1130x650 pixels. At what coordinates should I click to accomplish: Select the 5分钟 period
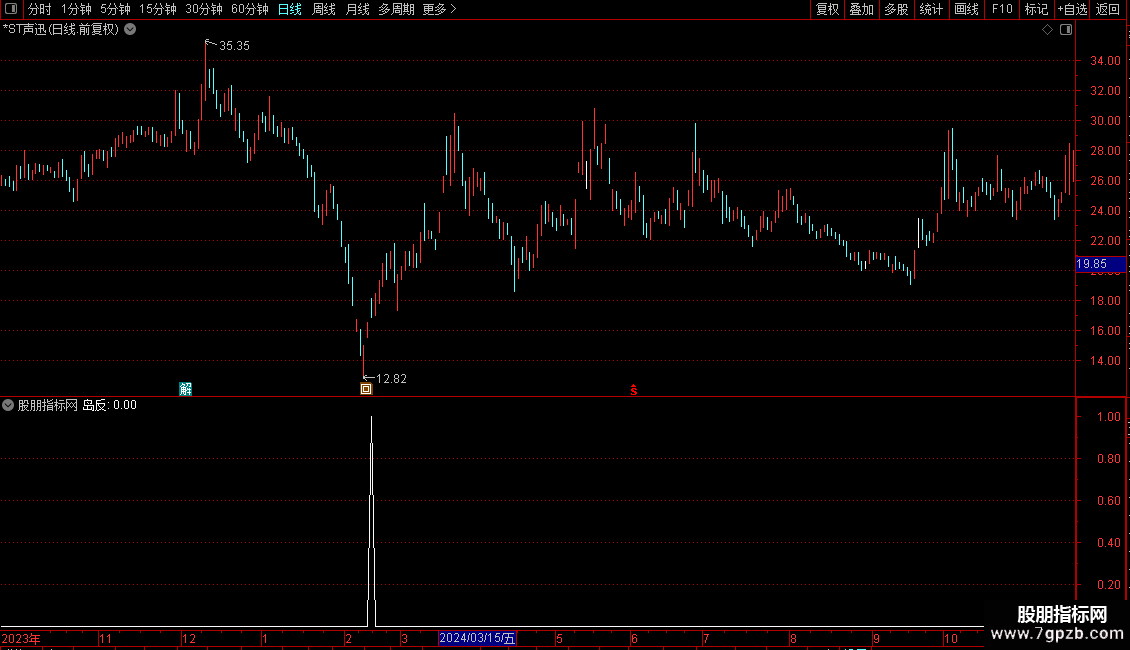point(115,9)
